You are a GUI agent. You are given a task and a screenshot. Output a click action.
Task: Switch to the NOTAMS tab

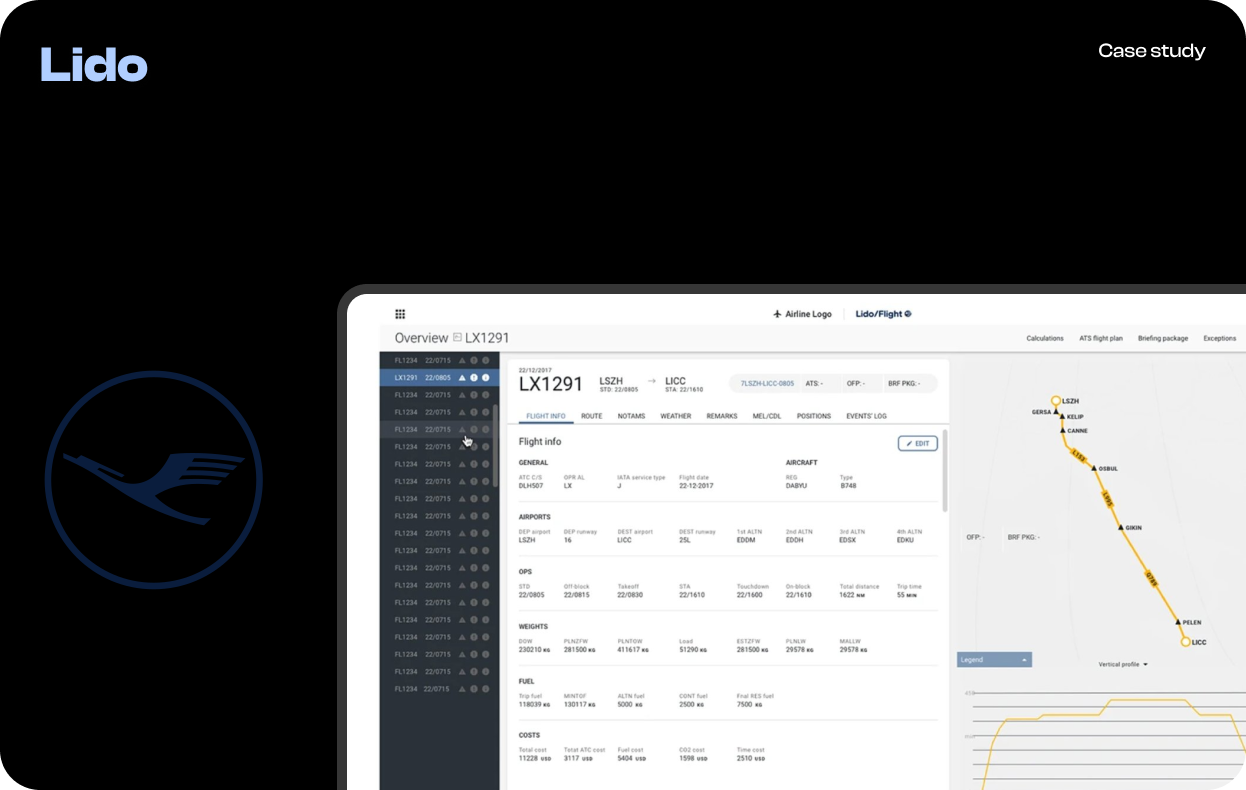(631, 416)
